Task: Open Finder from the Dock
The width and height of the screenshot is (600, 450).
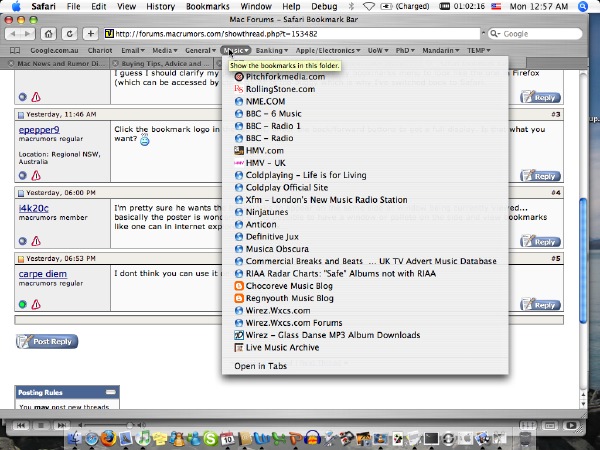Action: coord(74,437)
